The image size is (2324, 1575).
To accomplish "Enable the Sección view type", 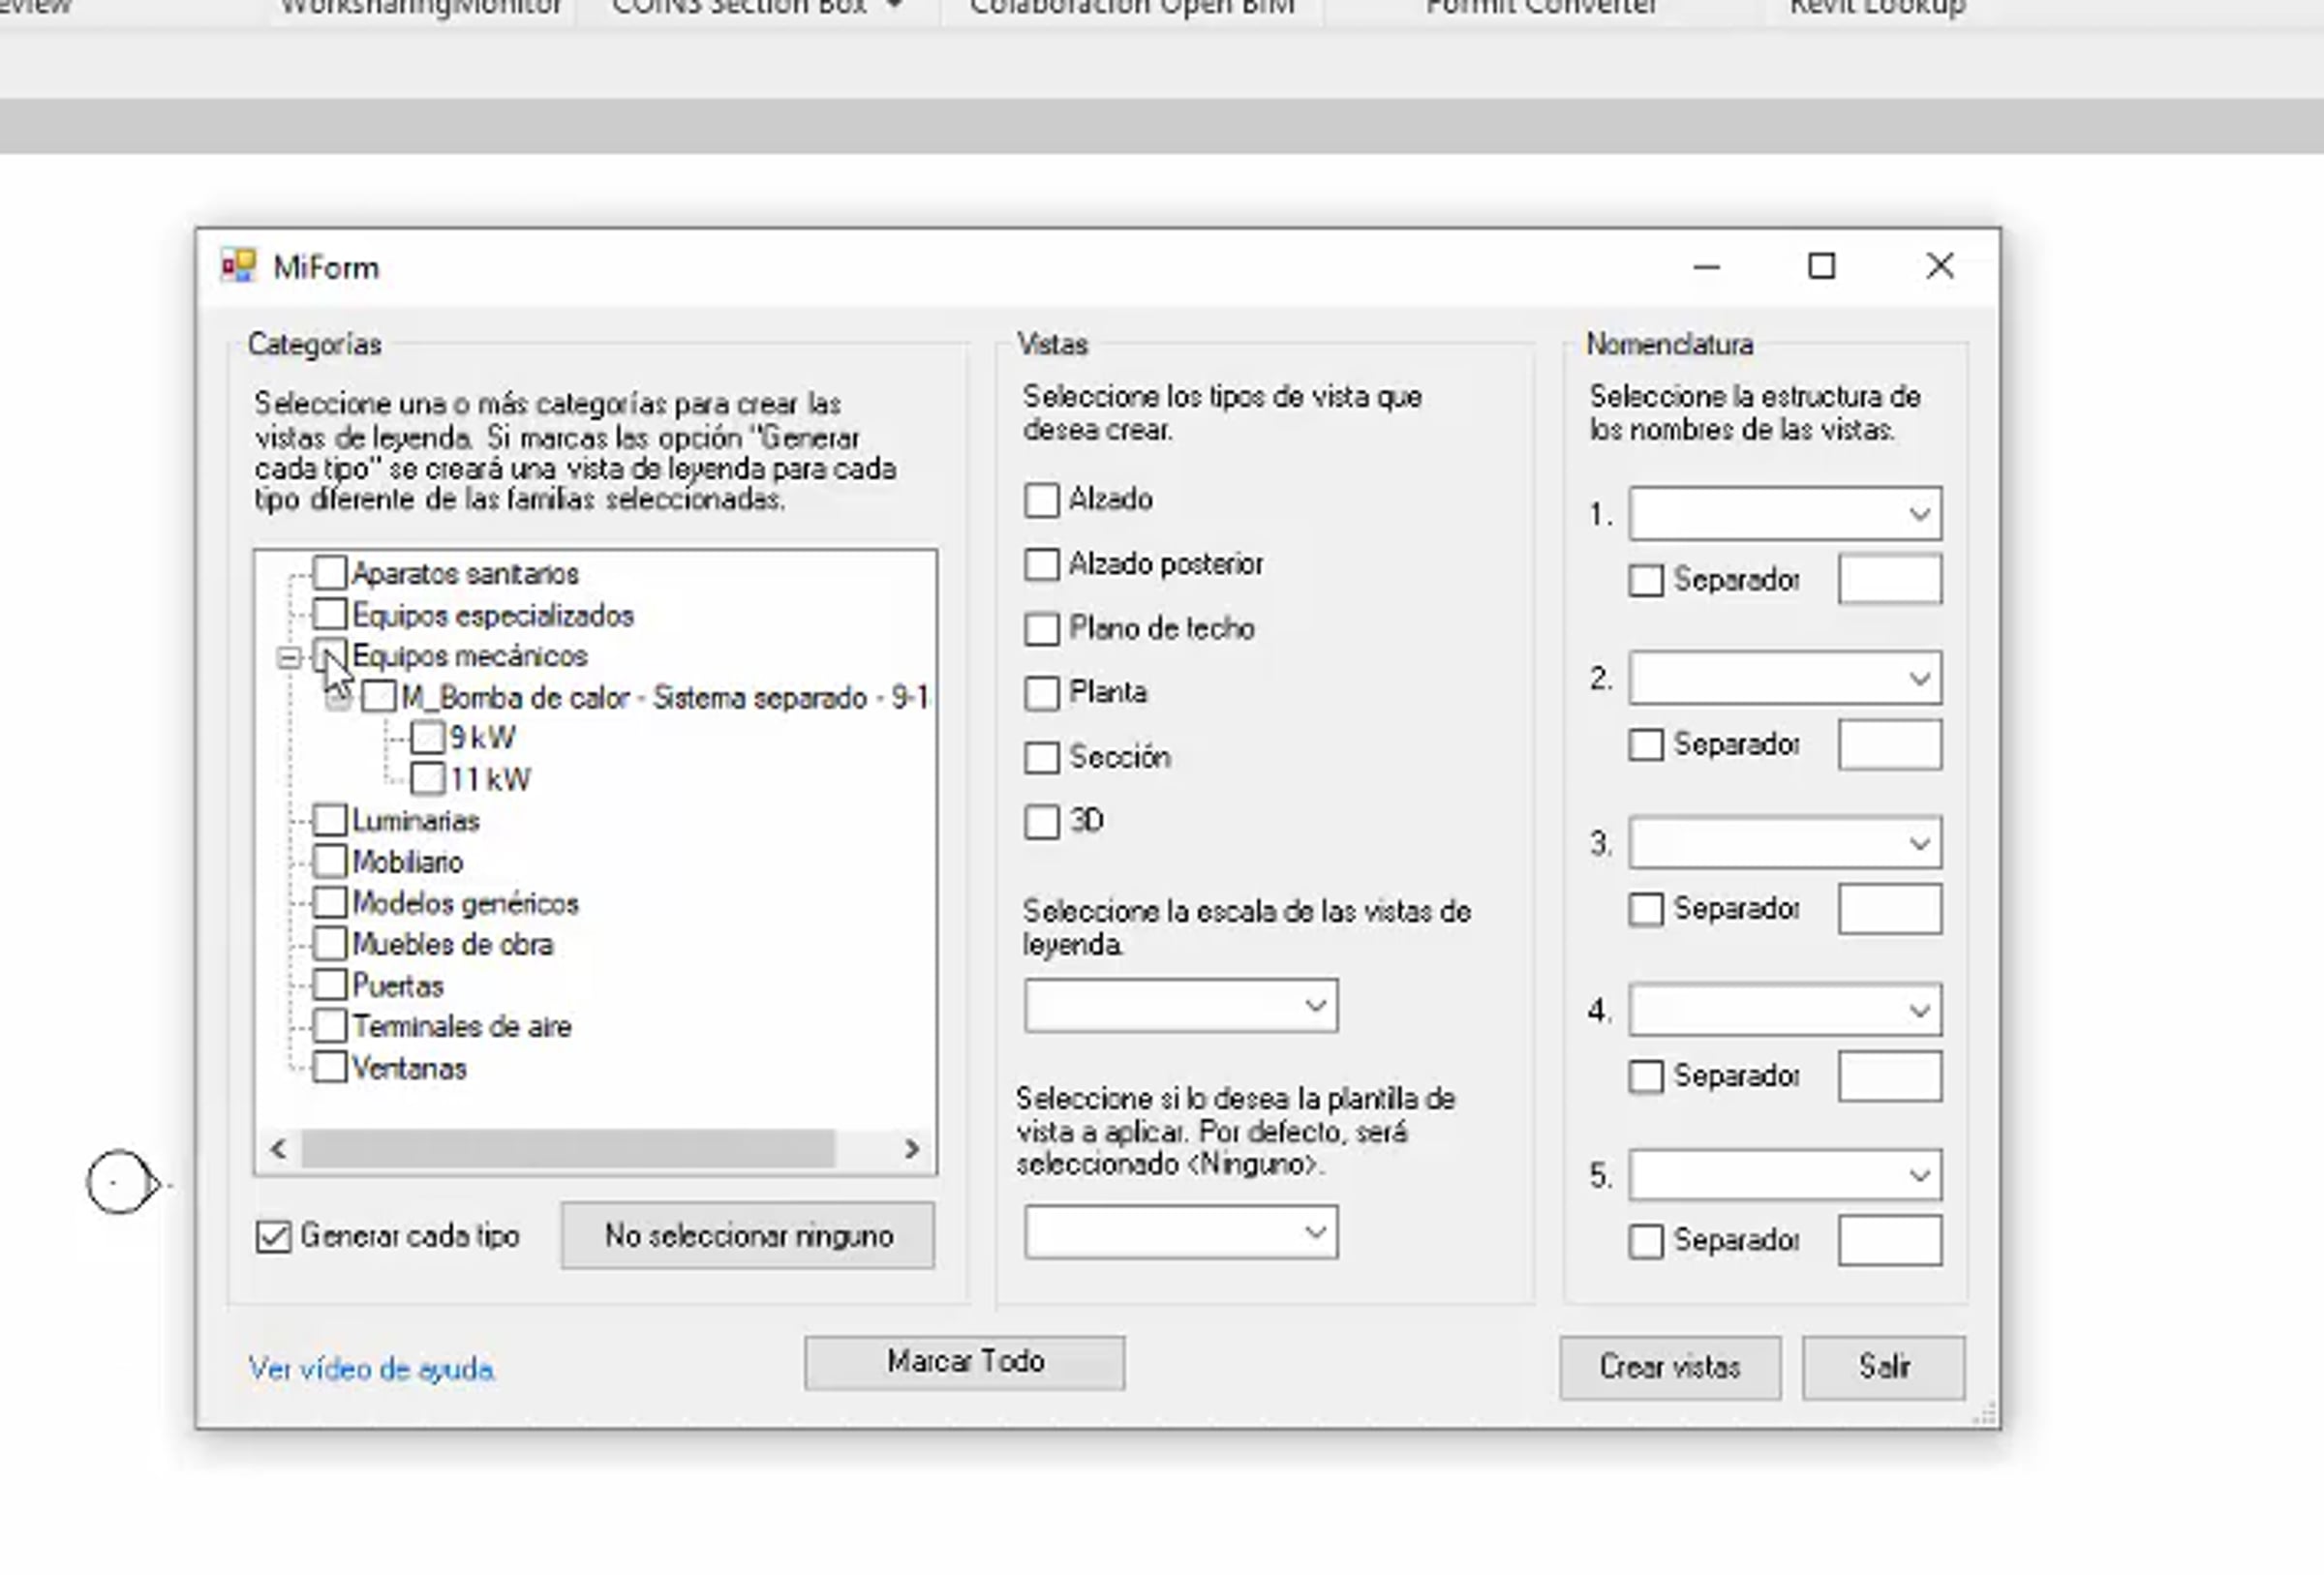I will 1042,757.
